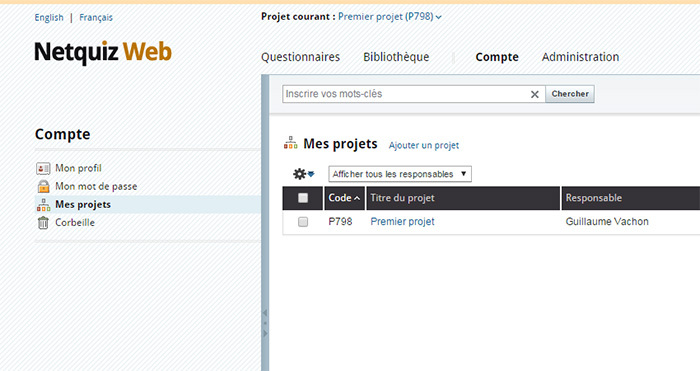This screenshot has width=700, height=371.
Task: Clear the keyword search with the X icon
Action: pos(534,94)
